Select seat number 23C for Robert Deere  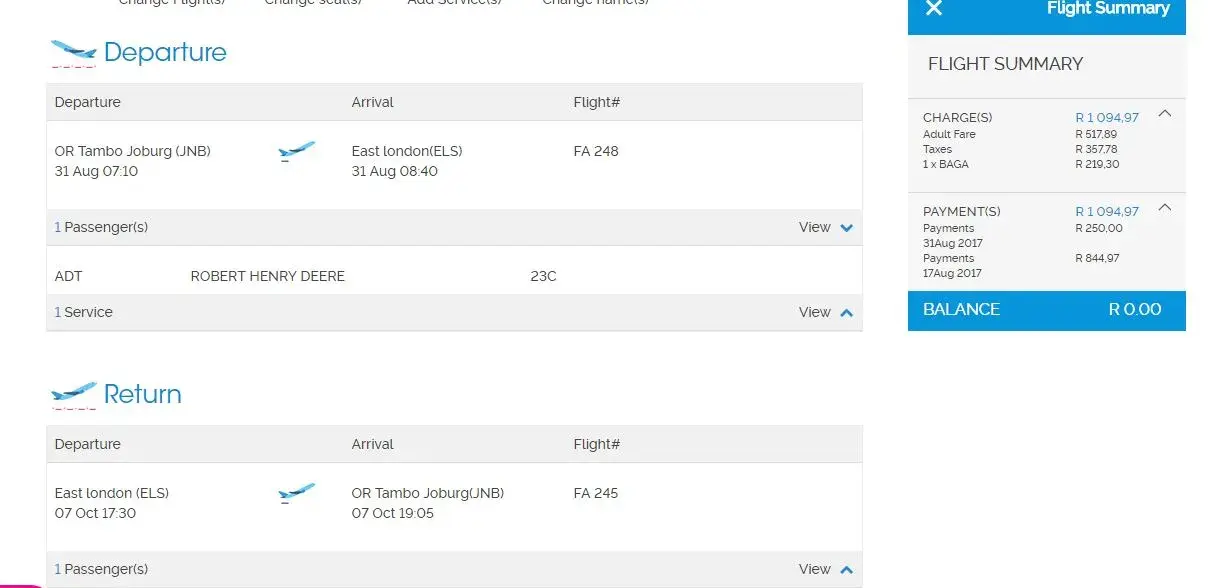click(543, 276)
